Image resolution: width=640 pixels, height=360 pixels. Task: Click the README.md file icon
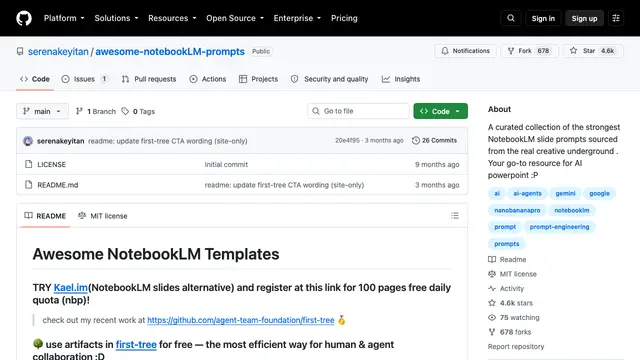(x=28, y=184)
